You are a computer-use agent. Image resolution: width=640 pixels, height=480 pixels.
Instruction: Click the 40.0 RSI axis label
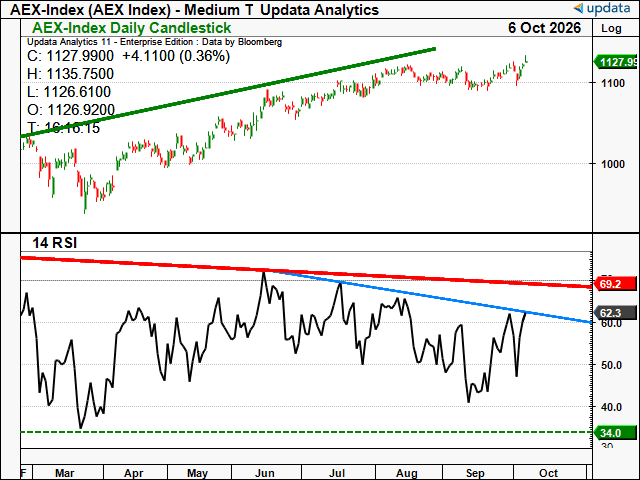coord(611,407)
